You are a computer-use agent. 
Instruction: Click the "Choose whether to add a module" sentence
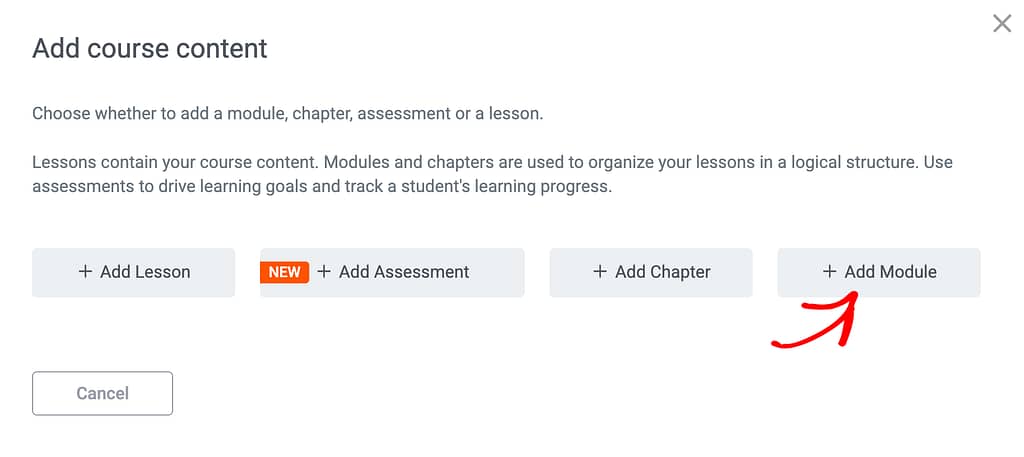coord(288,114)
